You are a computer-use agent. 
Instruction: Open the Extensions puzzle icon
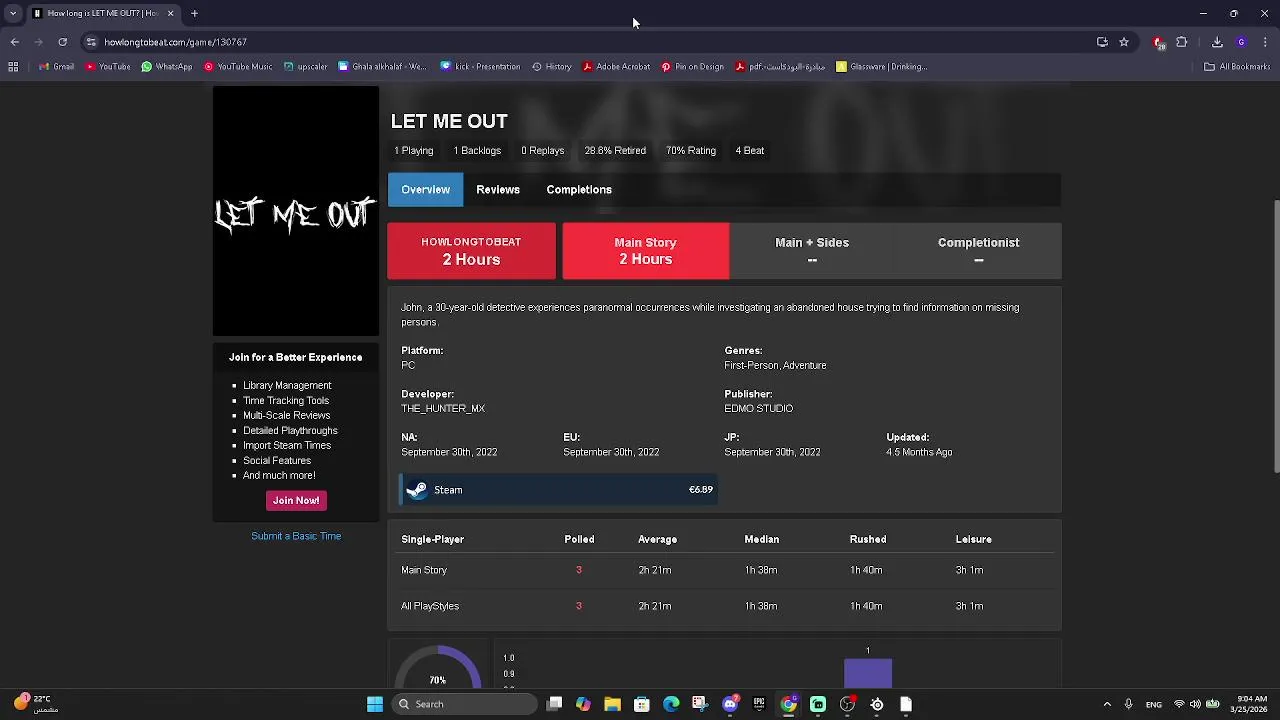(x=1182, y=42)
